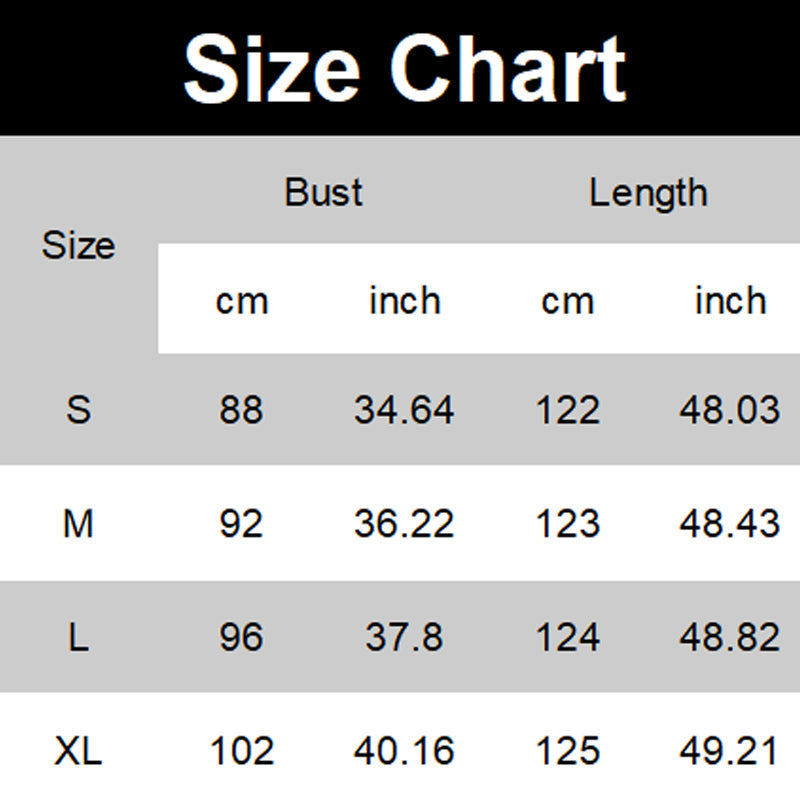
Task: Click the S size label
Action: (78, 410)
